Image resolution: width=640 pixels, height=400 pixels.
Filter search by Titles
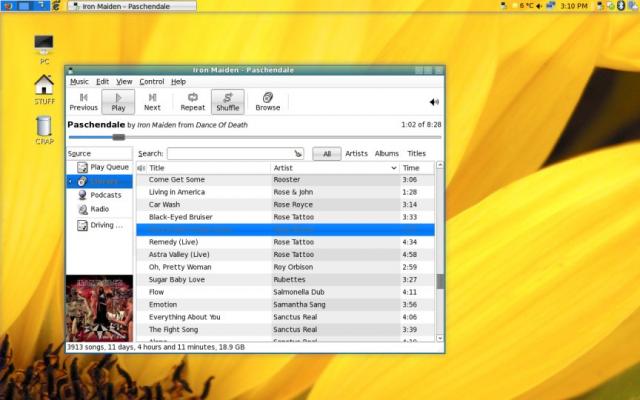[416, 153]
